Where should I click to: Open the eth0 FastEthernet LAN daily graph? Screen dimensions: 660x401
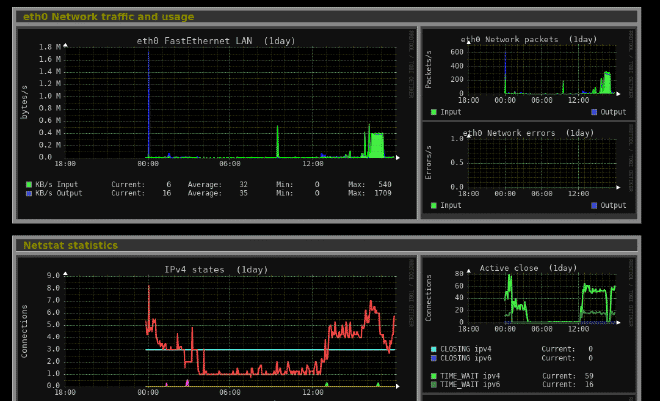click(x=217, y=123)
